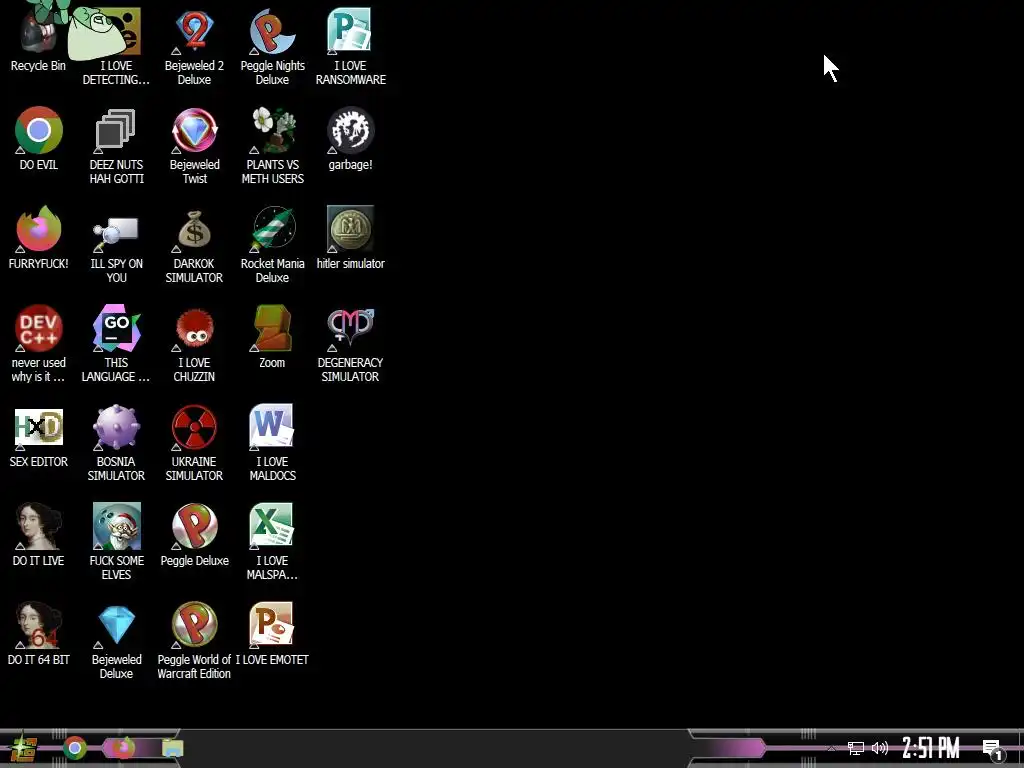This screenshot has width=1024, height=768.
Task: Launch Bejeweled Deluxe blue gem shortcut
Action: (x=116, y=625)
